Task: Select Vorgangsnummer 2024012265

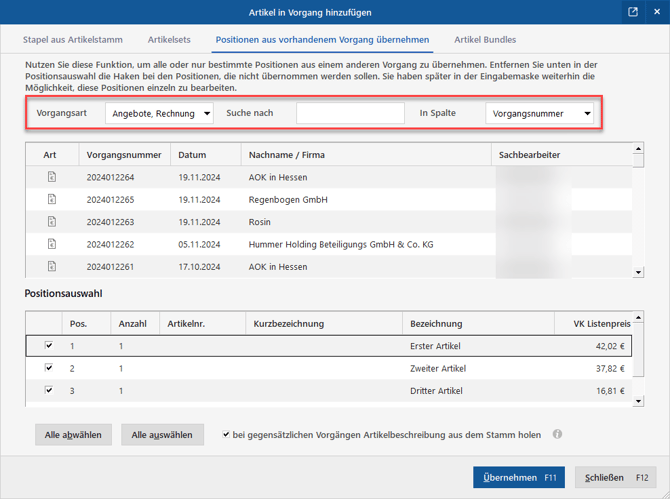Action: pyautogui.click(x=110, y=200)
